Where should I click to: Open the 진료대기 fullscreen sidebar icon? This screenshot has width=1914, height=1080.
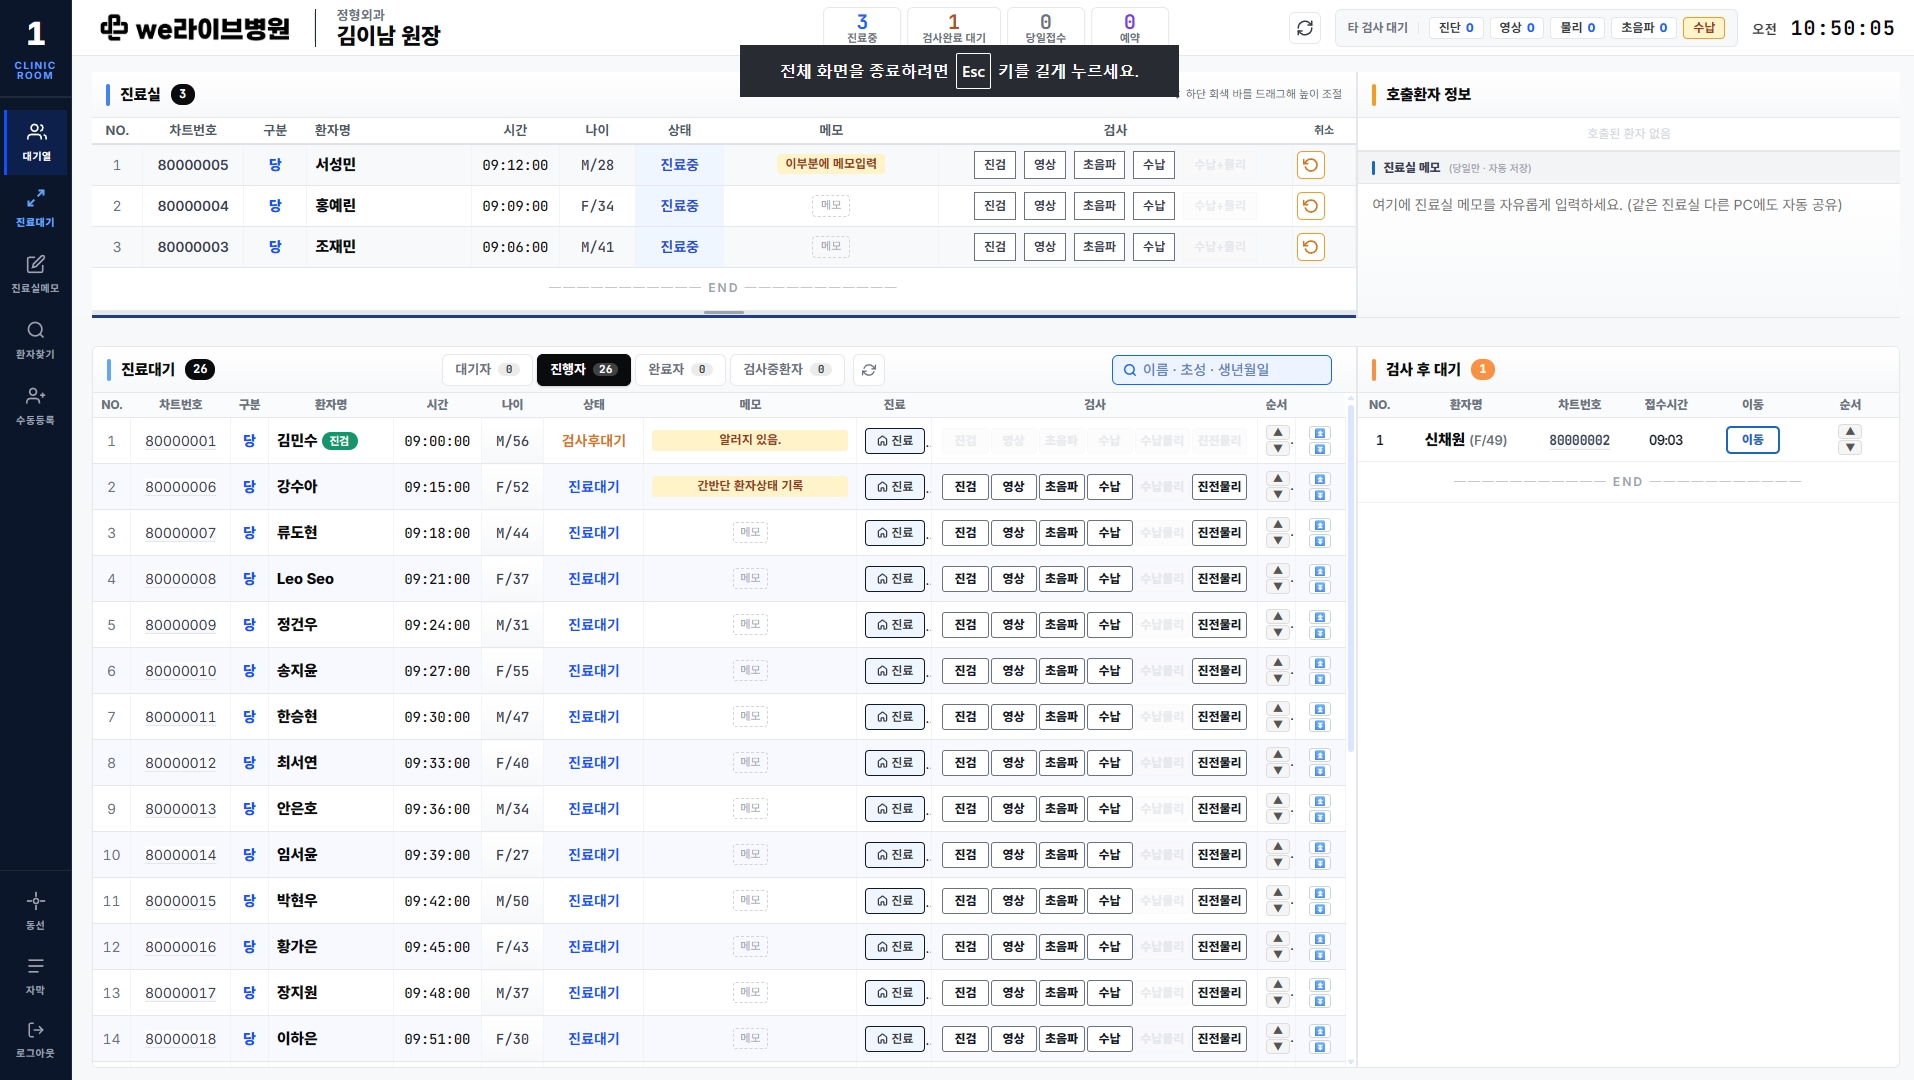tap(36, 208)
